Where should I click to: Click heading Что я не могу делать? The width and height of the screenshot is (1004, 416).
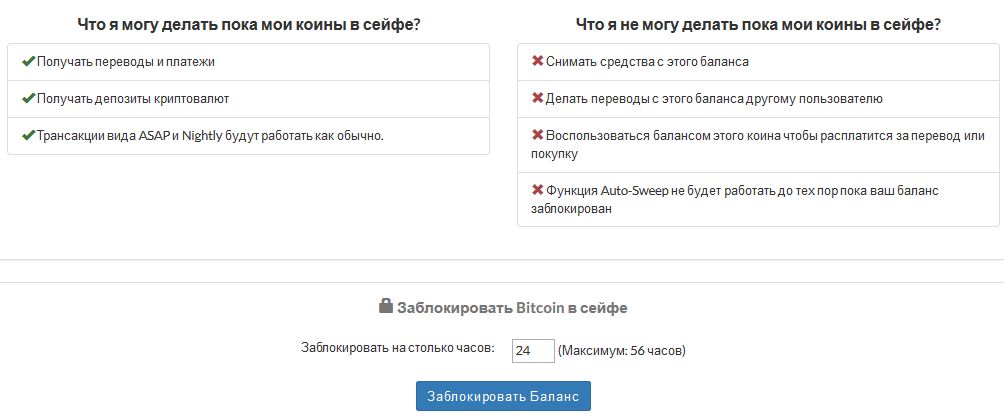click(758, 25)
